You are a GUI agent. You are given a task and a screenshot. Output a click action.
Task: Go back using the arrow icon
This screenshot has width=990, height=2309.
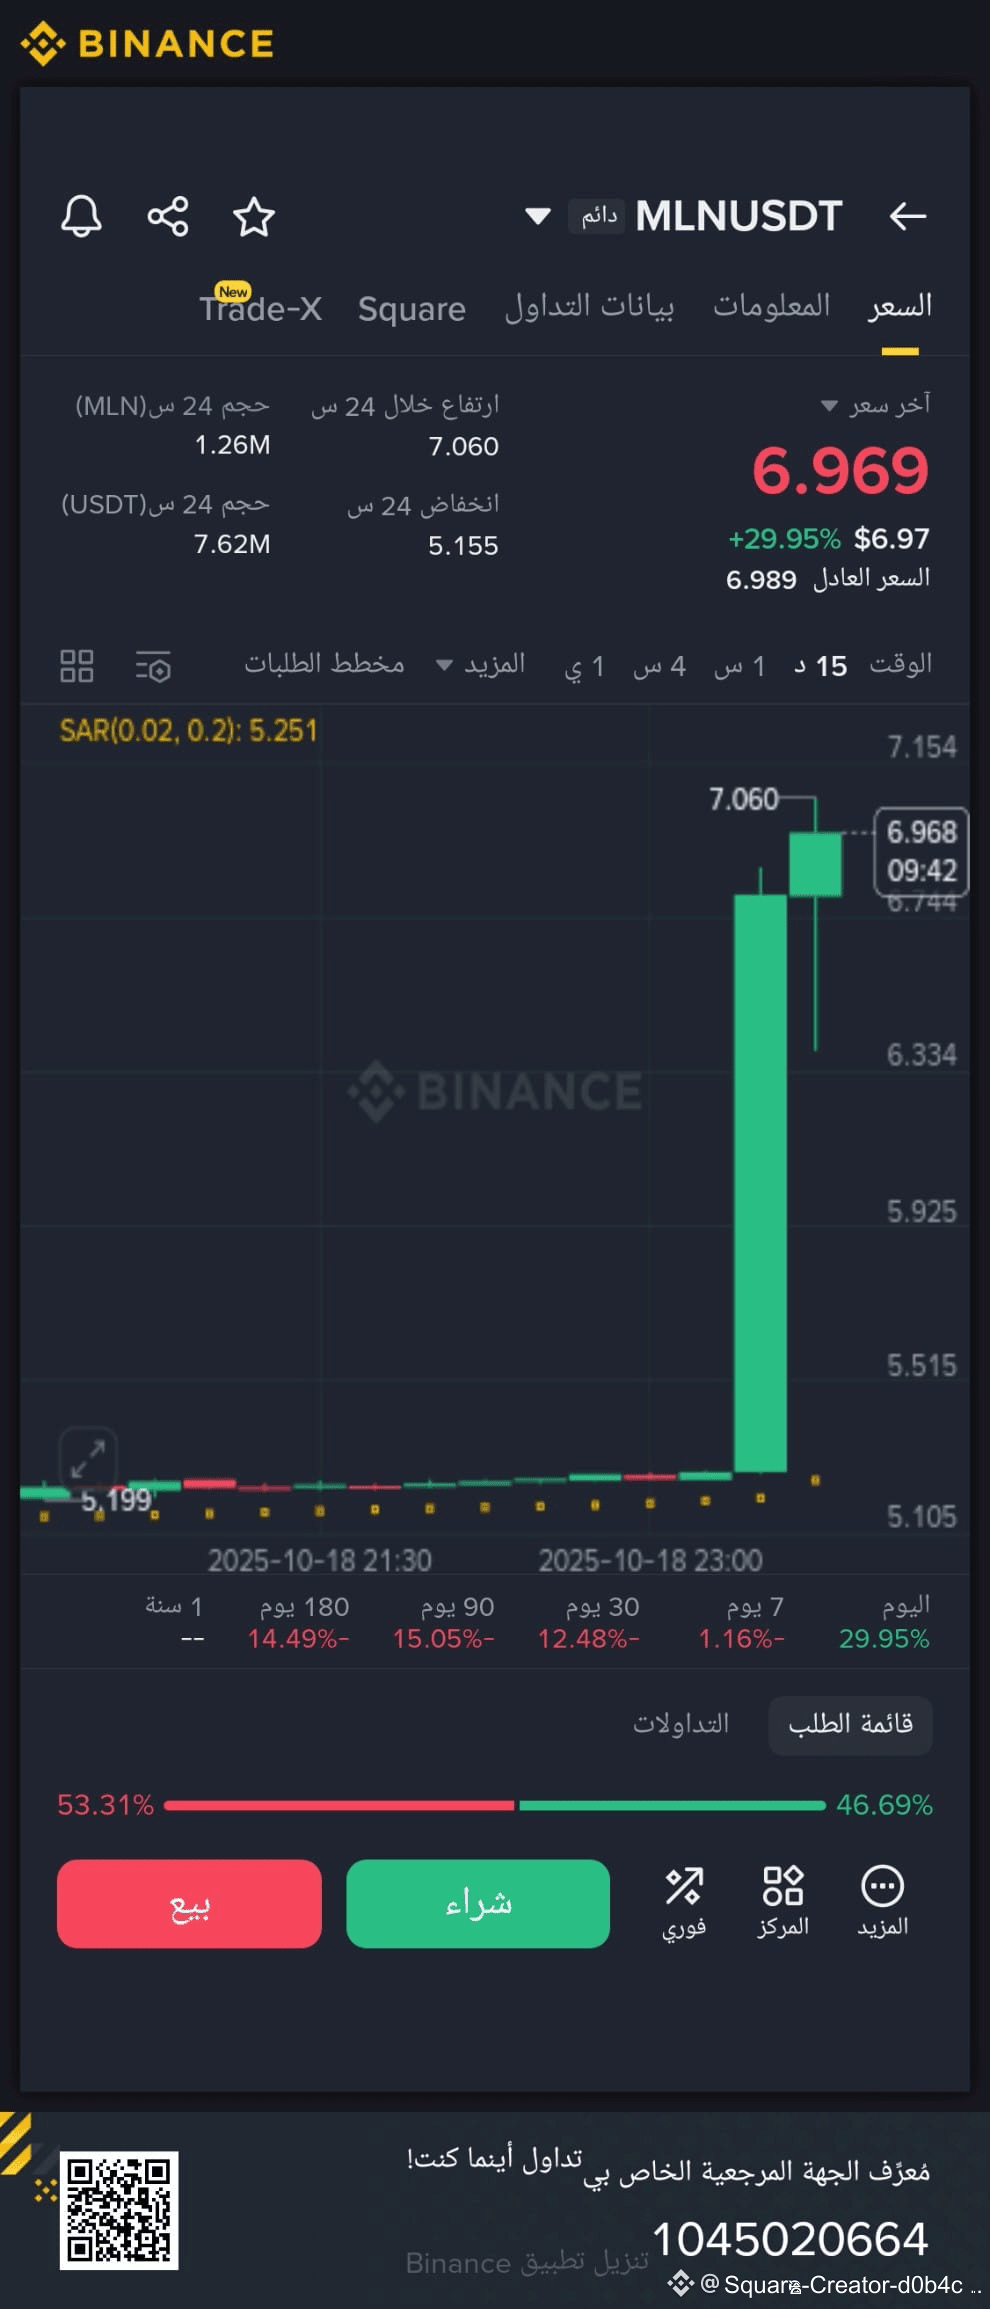pos(908,216)
